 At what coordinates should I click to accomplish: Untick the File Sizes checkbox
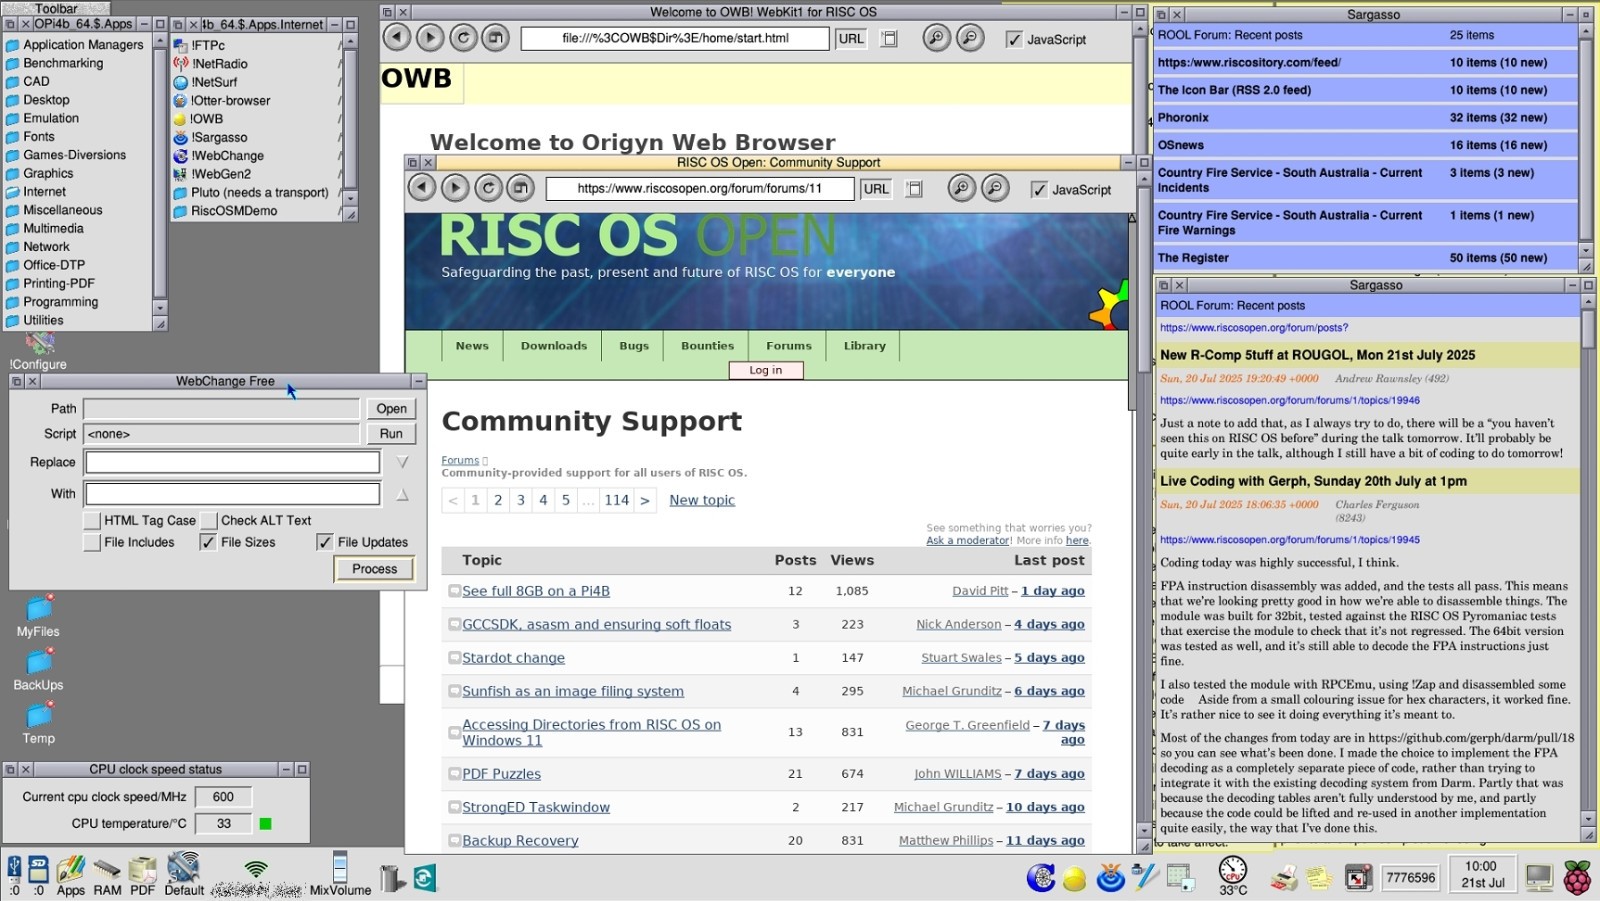coord(208,542)
